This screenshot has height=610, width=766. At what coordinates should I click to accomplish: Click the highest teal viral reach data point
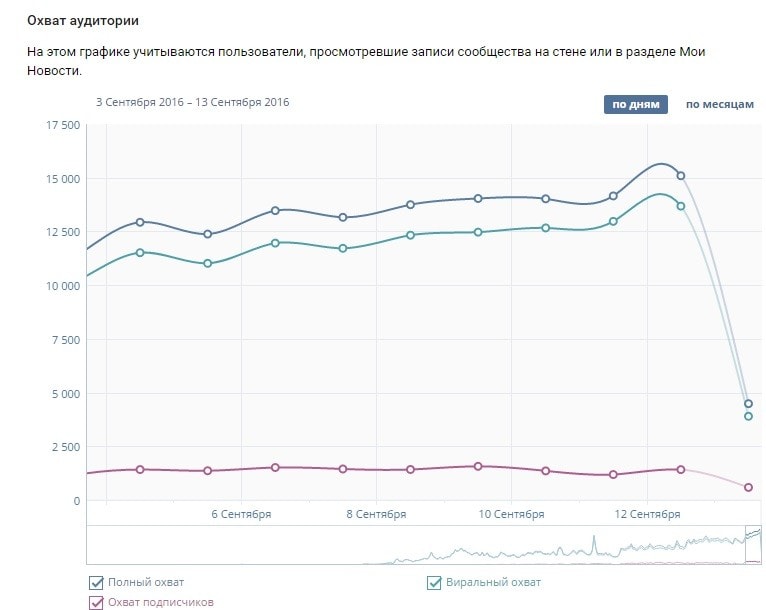click(x=681, y=206)
